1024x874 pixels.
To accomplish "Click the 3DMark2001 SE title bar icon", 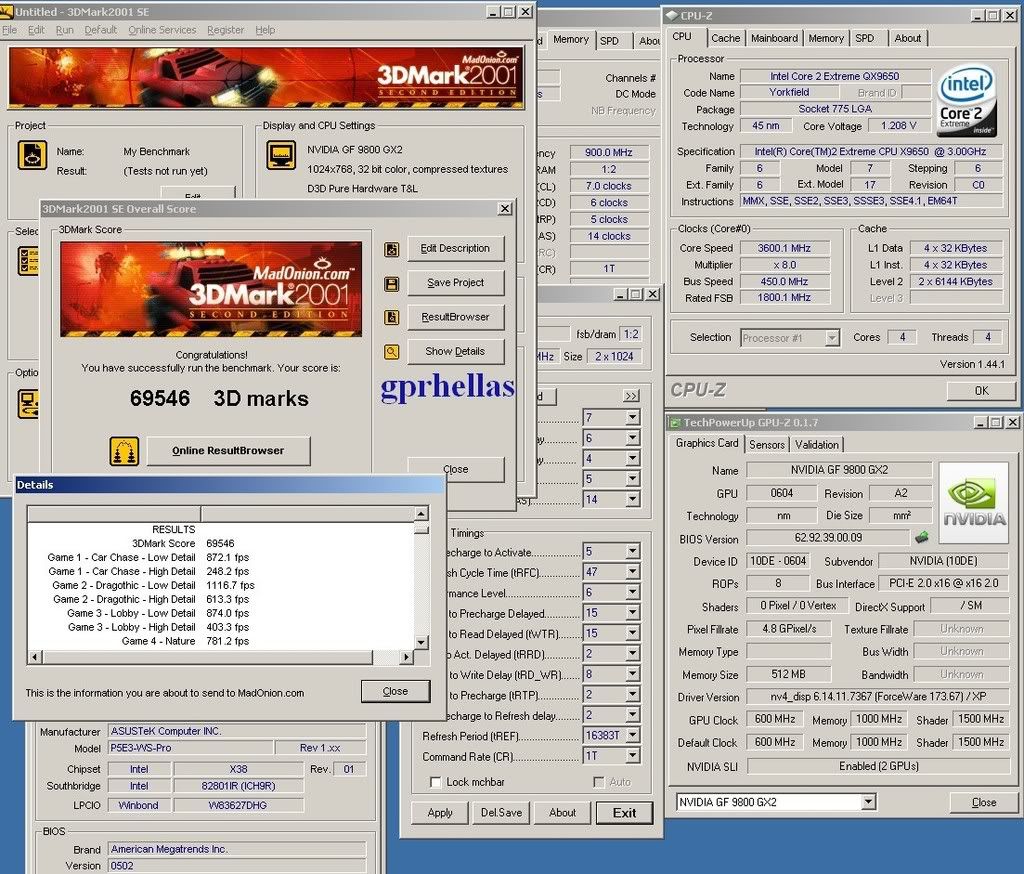I will [7, 11].
